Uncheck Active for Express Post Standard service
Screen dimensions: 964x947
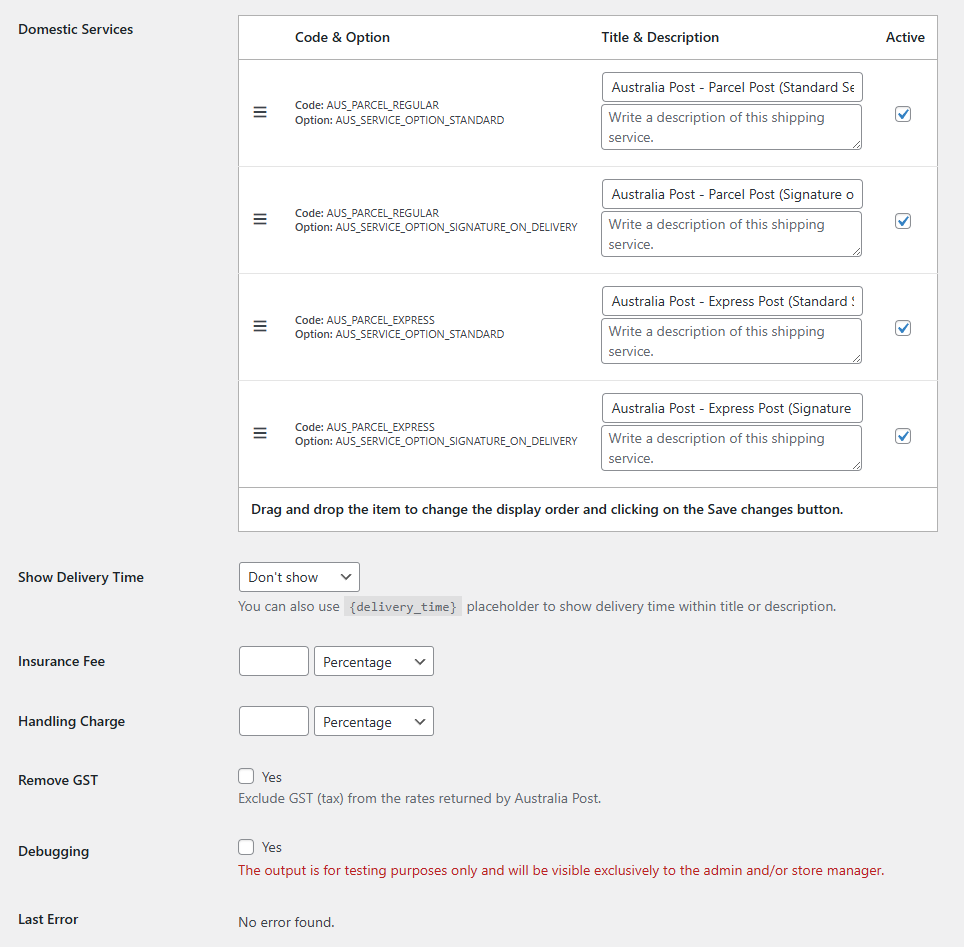click(x=903, y=328)
